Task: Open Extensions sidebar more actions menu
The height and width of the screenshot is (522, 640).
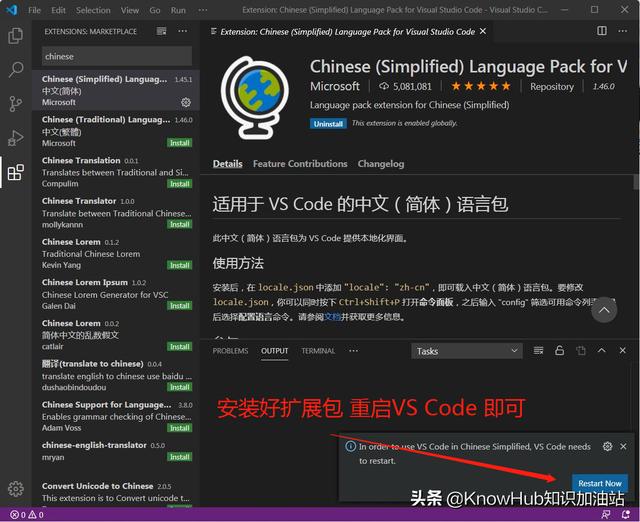Action: pos(182,31)
